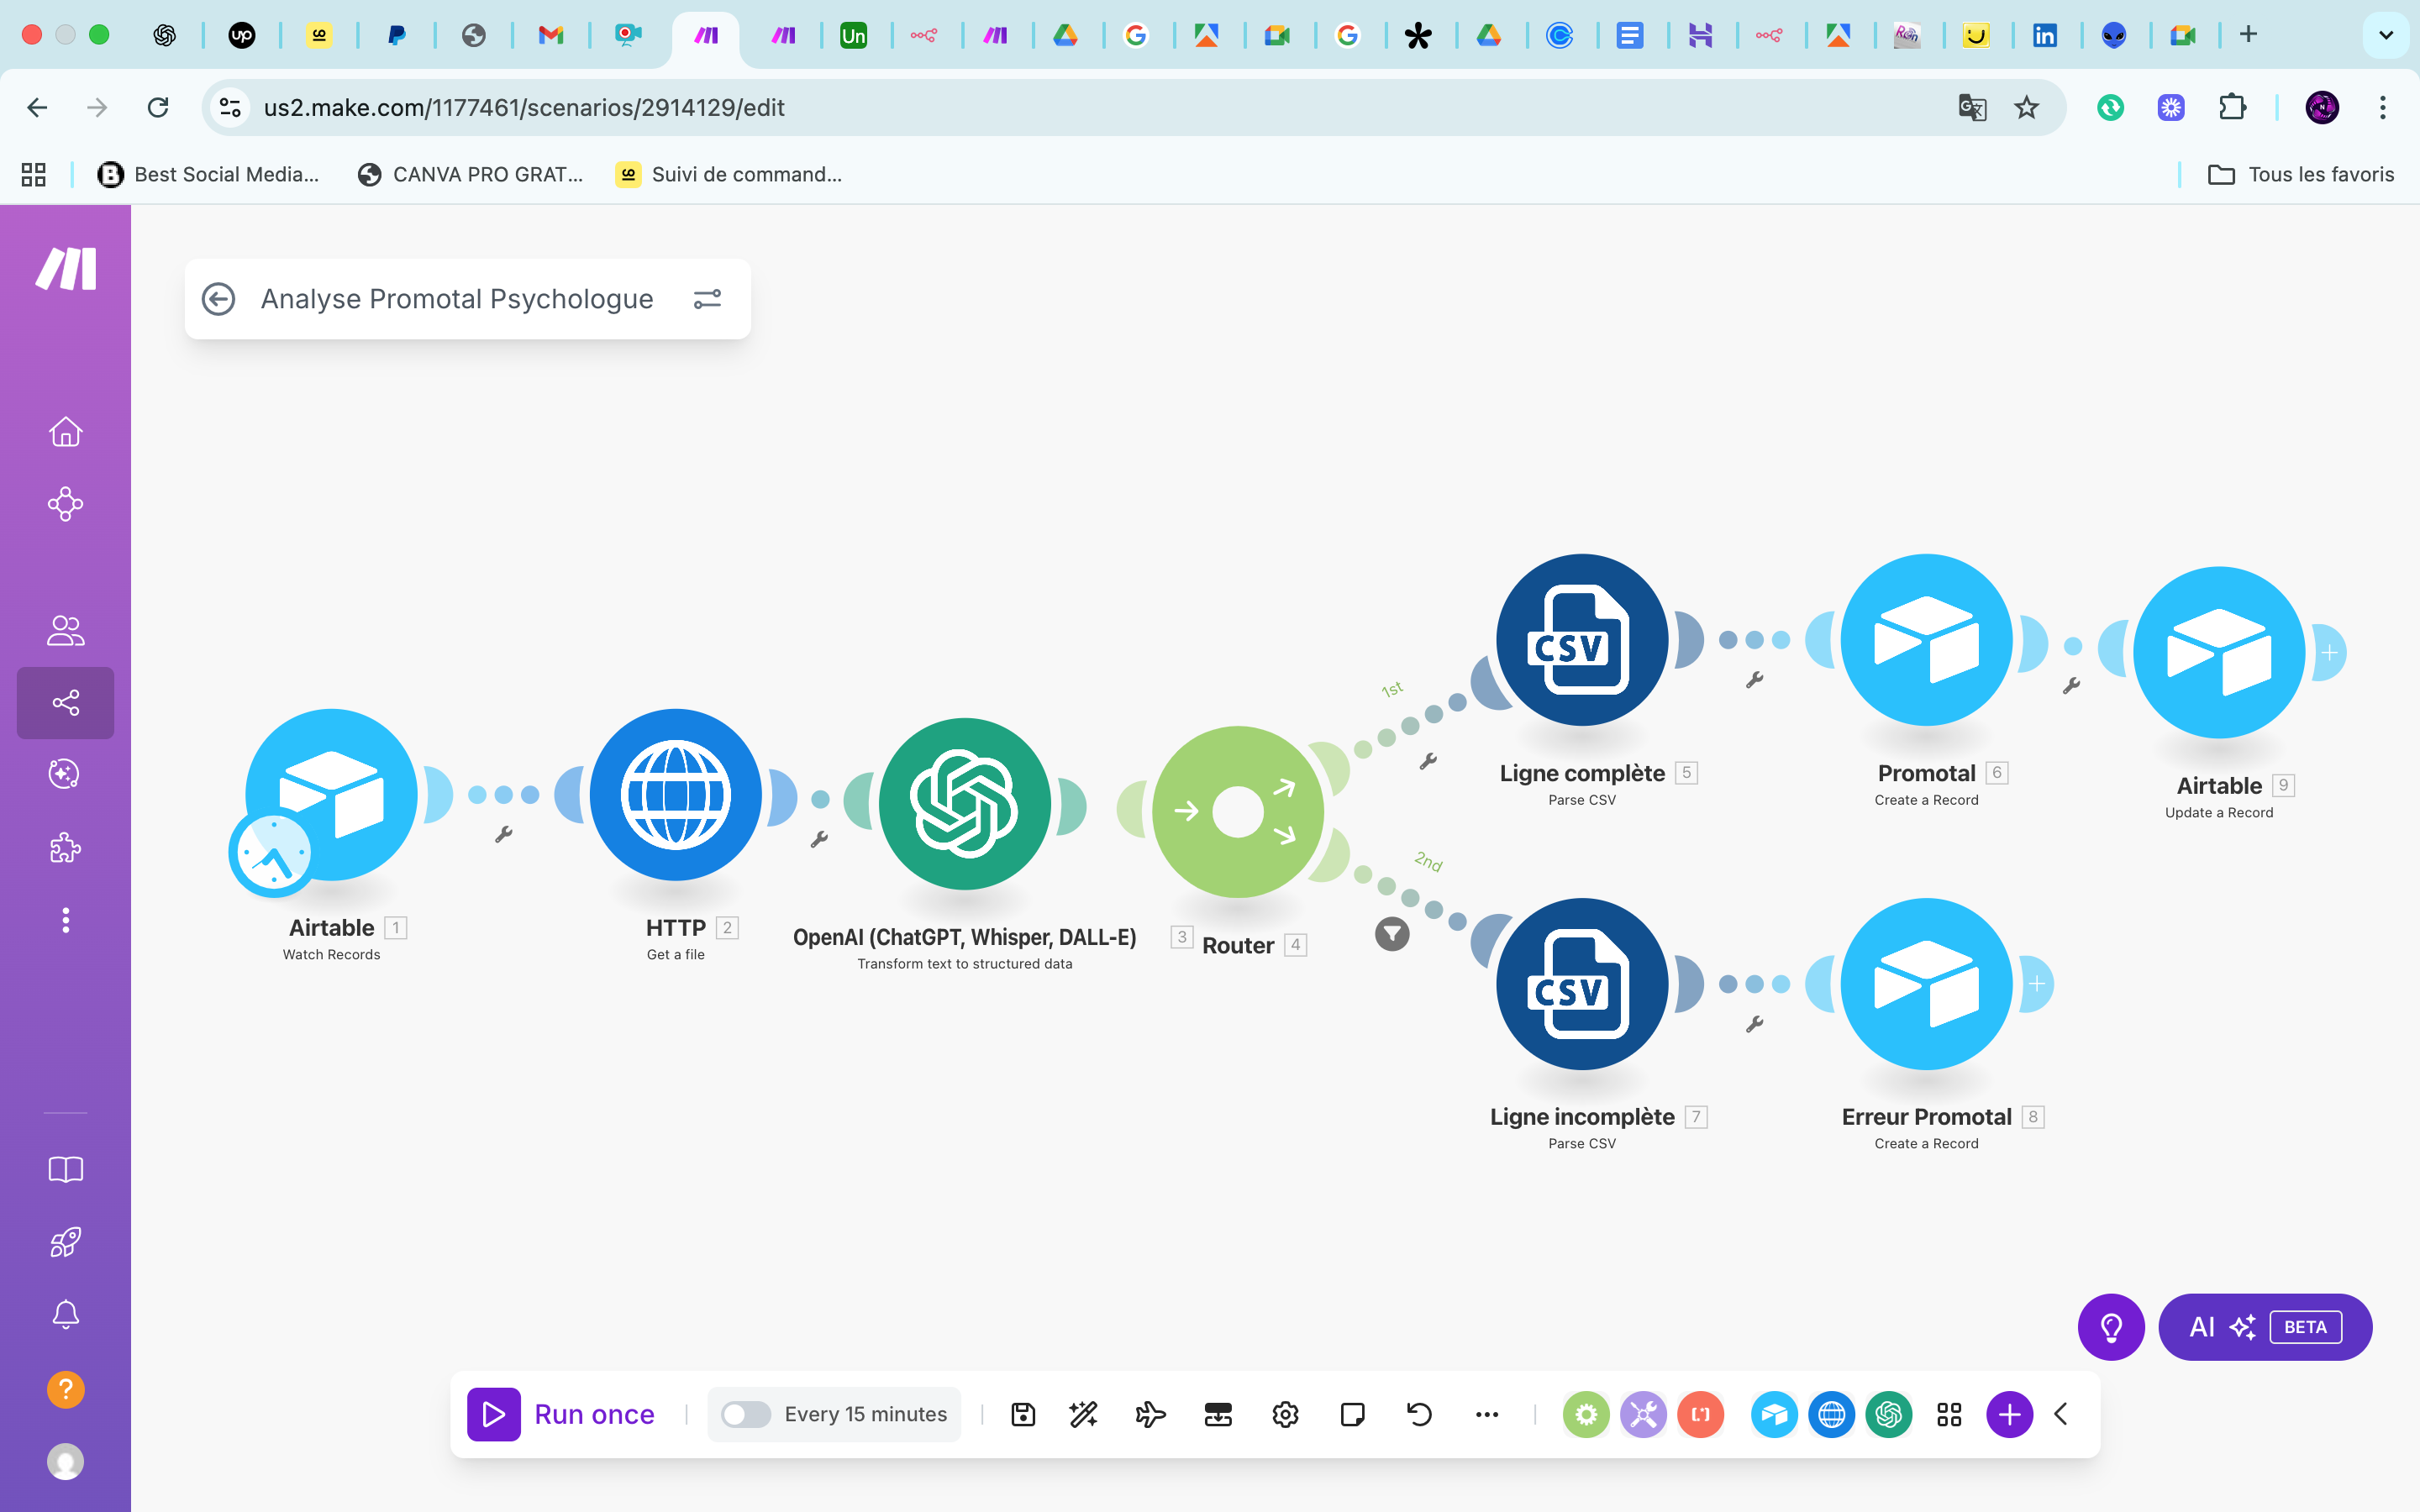Click the filter icon on second route
The image size is (2420, 1512).
tap(1392, 934)
